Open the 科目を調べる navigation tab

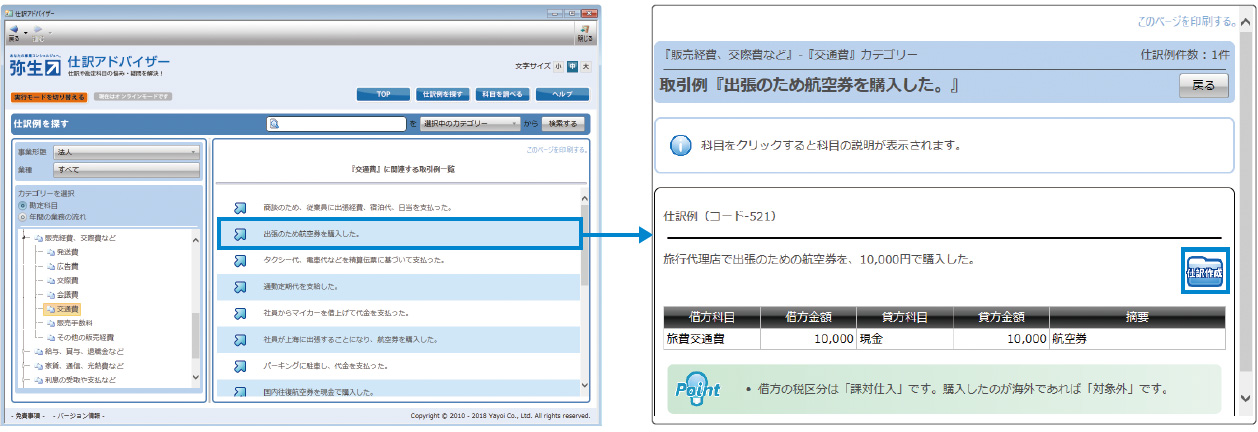[x=501, y=94]
